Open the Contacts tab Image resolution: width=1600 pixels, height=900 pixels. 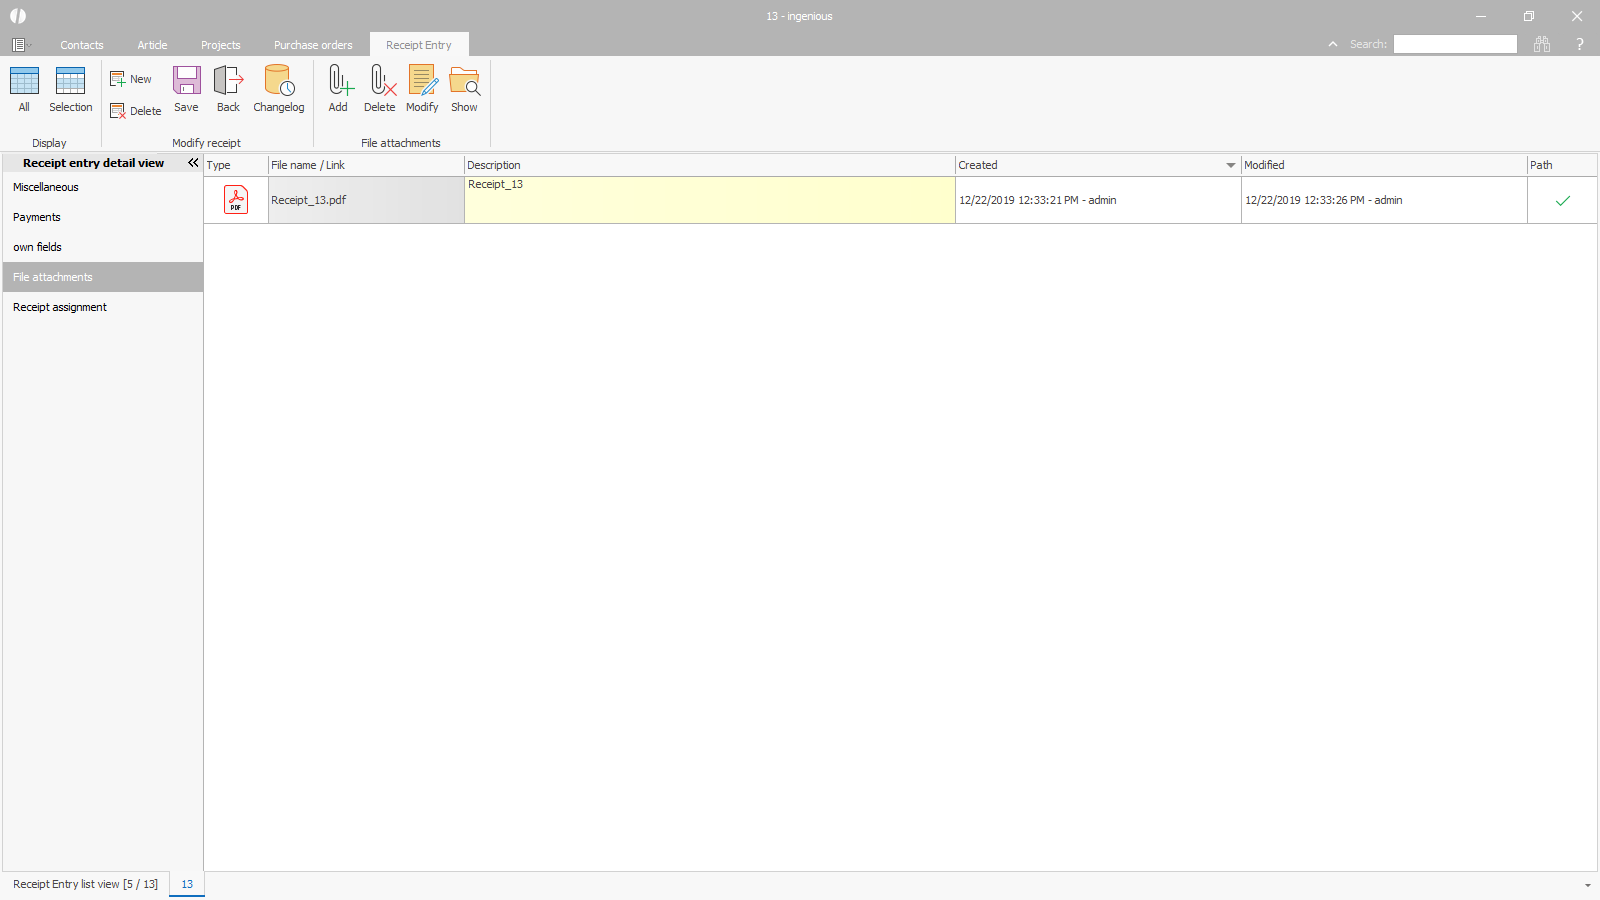(82, 45)
